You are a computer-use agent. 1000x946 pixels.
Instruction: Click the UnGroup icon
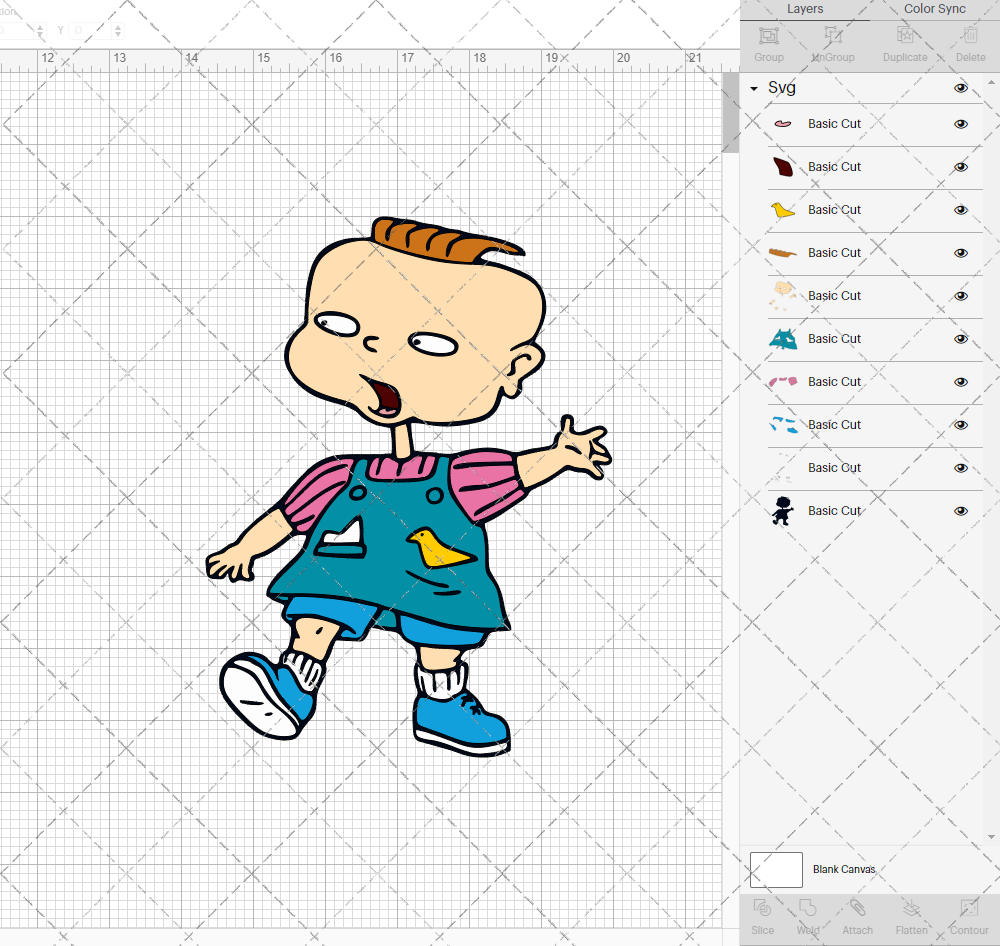coord(833,36)
